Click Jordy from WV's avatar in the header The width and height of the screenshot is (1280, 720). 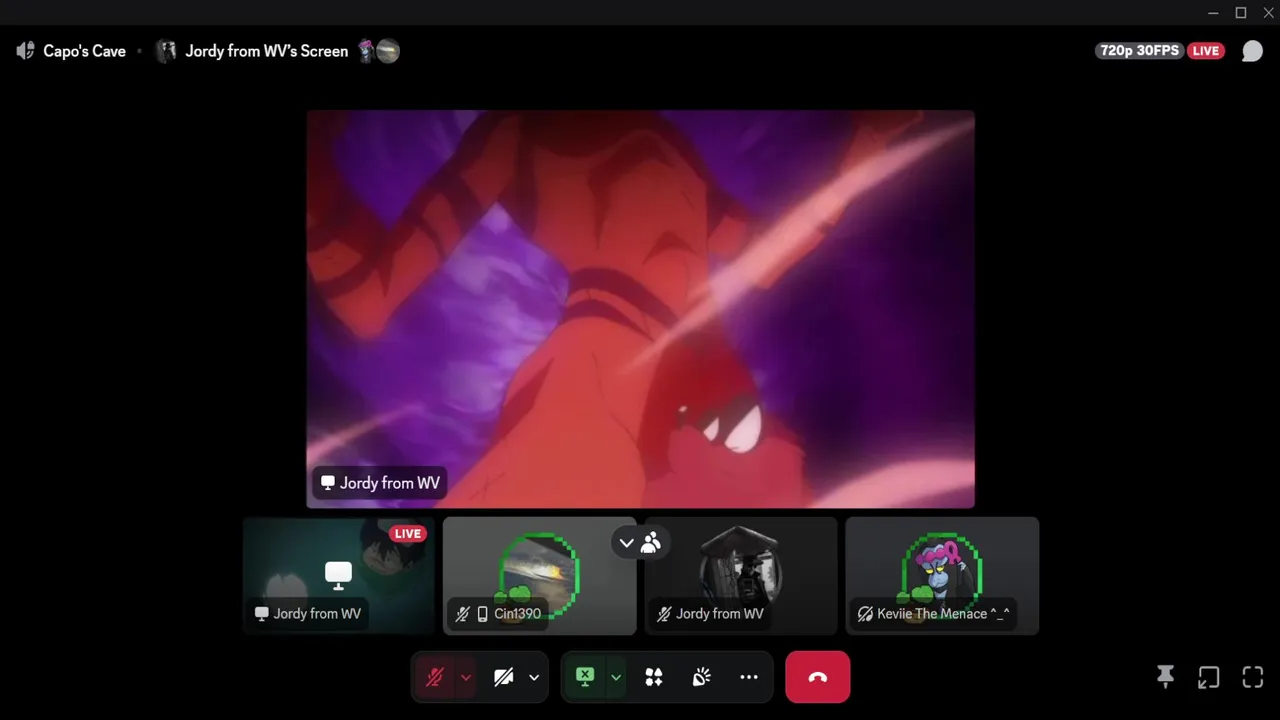(x=166, y=51)
